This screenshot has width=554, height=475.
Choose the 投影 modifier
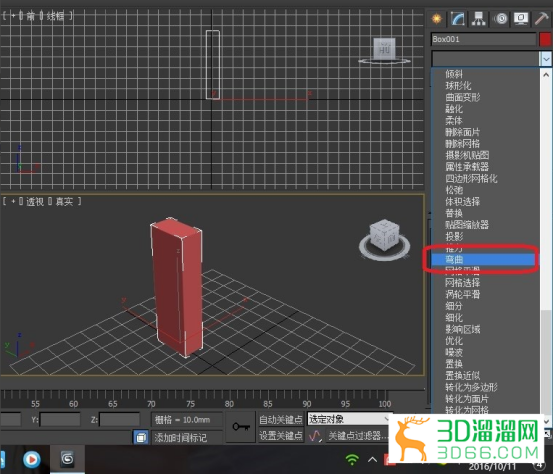click(x=454, y=236)
